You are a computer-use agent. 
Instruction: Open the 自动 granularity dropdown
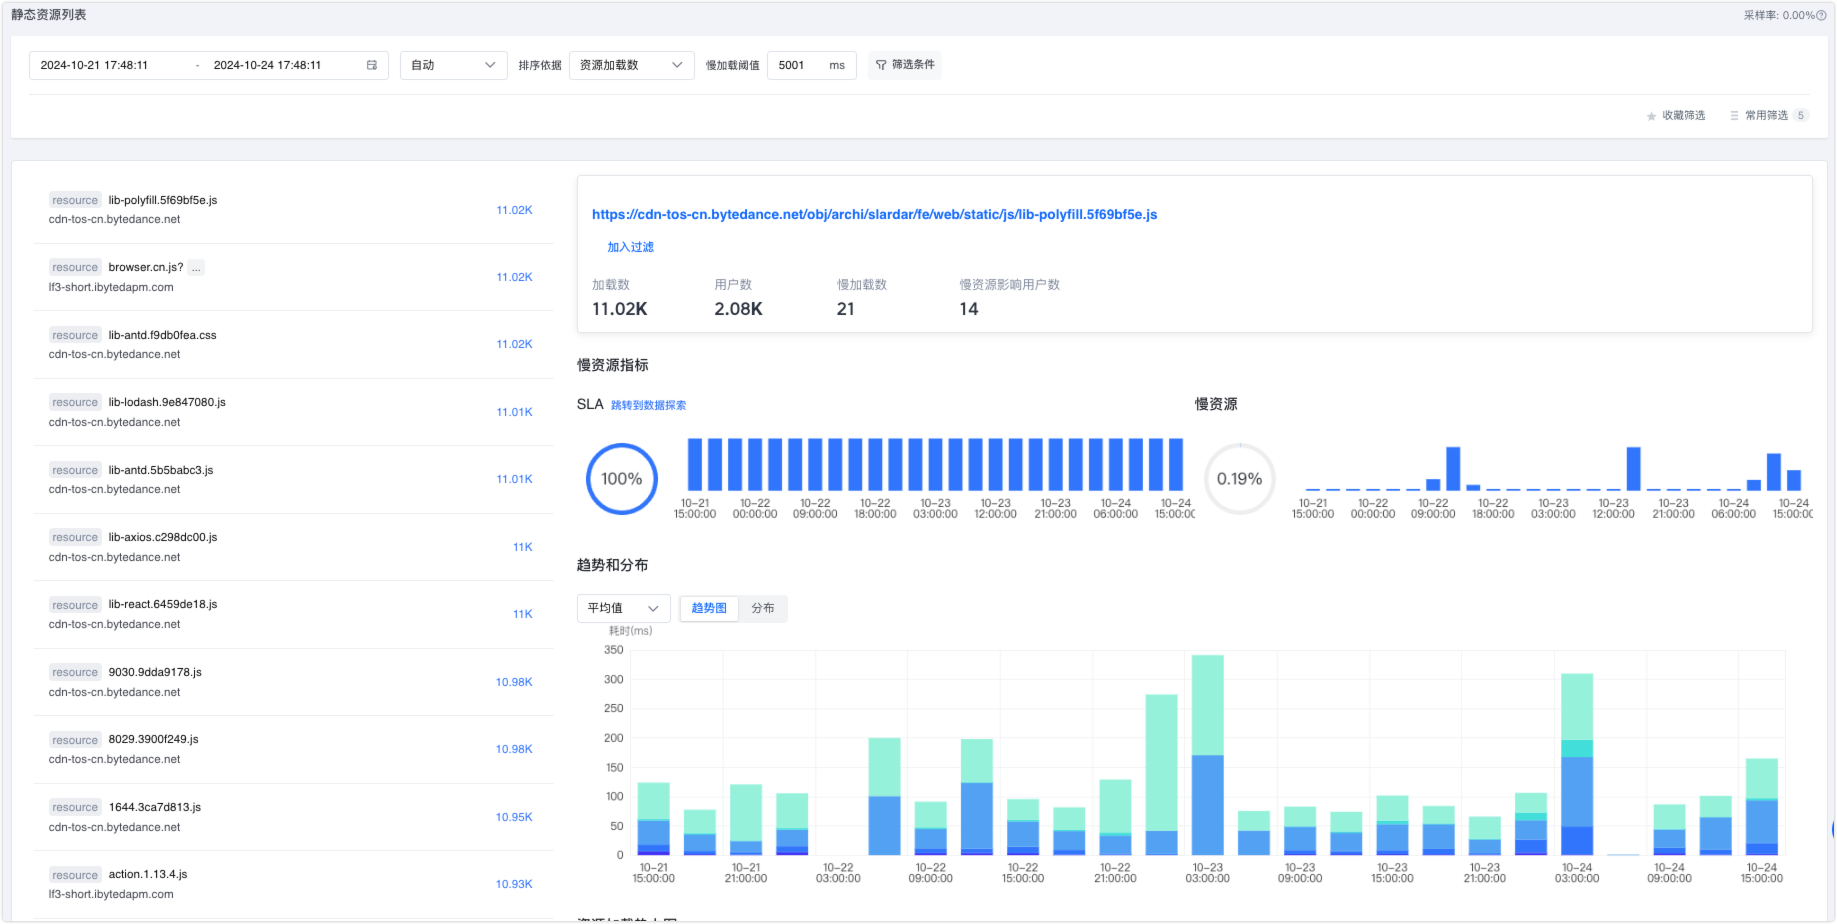(454, 65)
